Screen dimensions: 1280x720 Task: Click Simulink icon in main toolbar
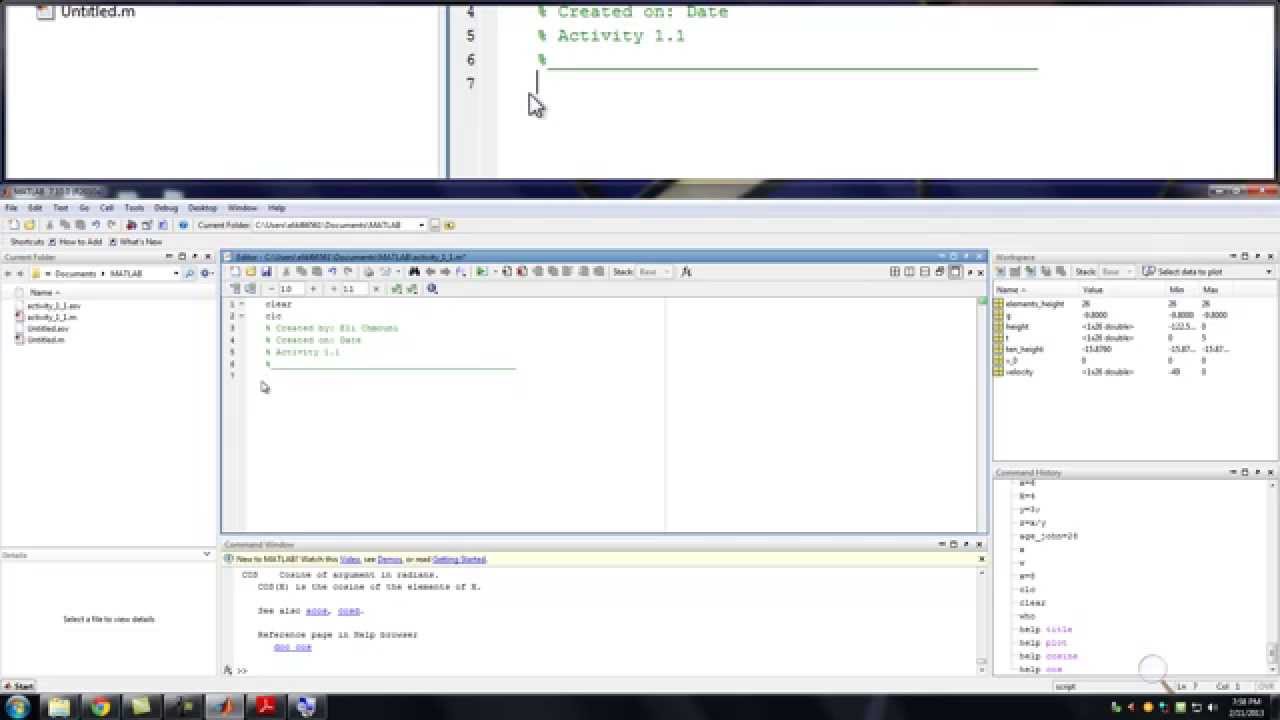(131, 225)
